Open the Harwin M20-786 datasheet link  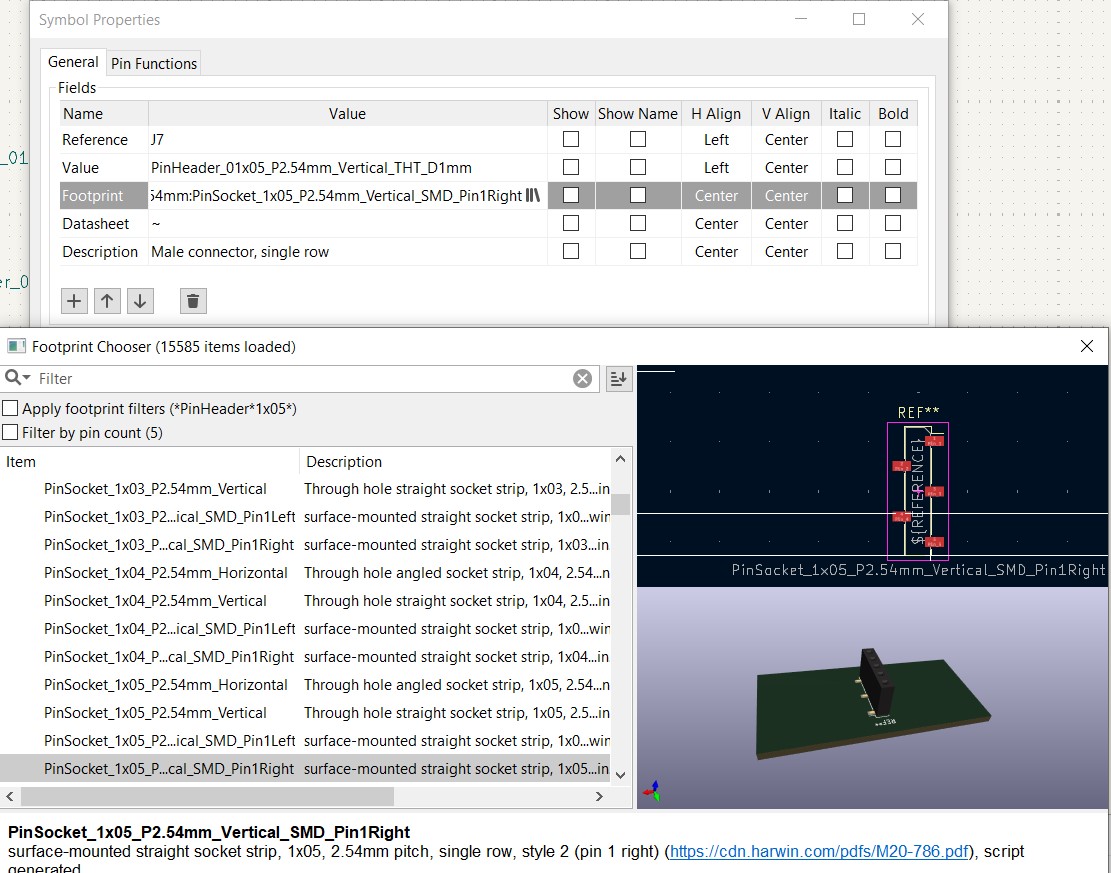(x=819, y=851)
